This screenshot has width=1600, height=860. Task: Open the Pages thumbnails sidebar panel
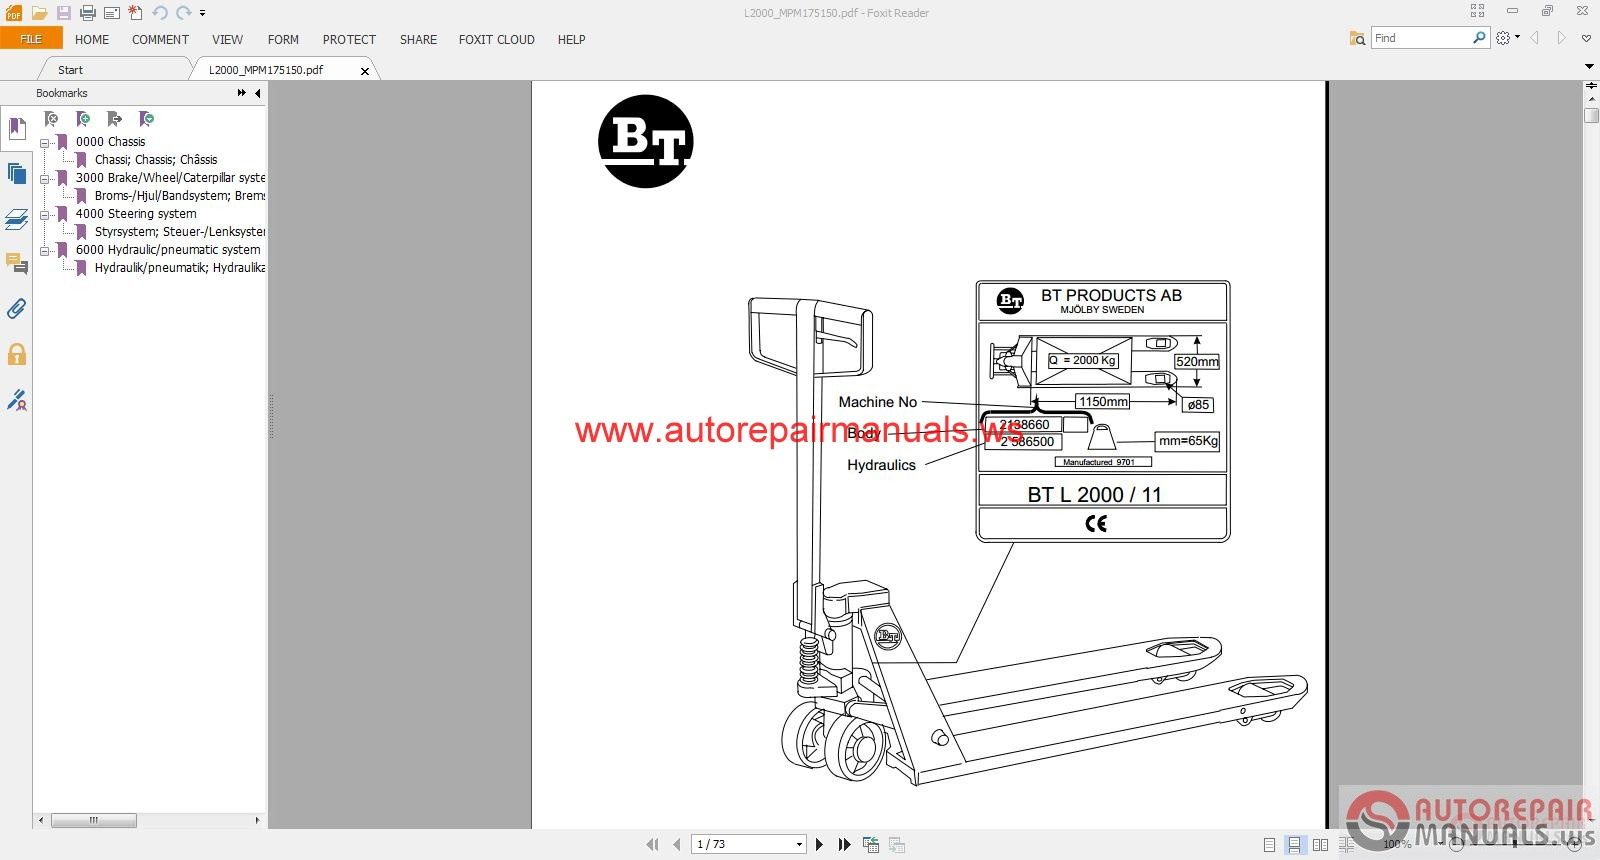pyautogui.click(x=16, y=174)
